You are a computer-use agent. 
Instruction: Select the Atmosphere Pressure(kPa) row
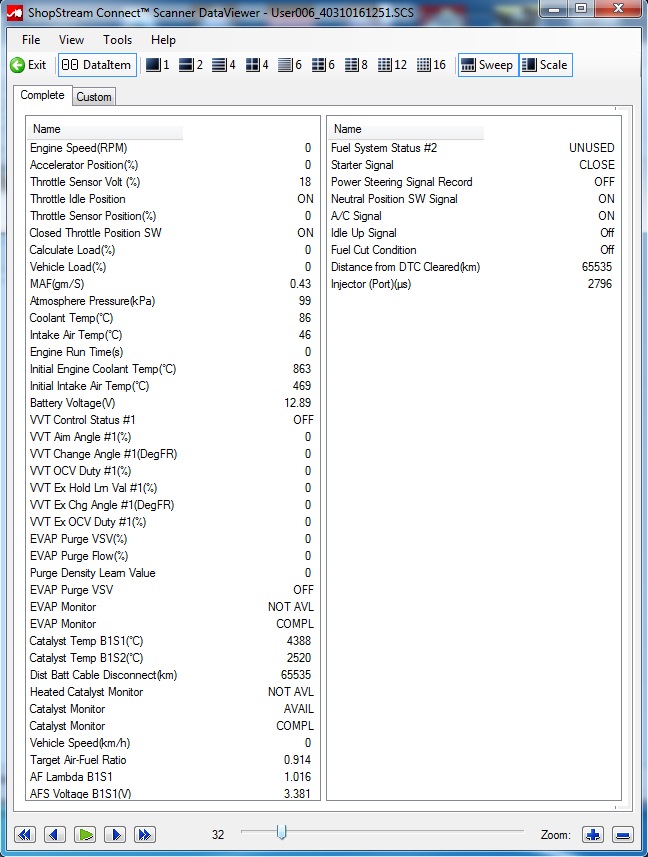click(x=172, y=301)
